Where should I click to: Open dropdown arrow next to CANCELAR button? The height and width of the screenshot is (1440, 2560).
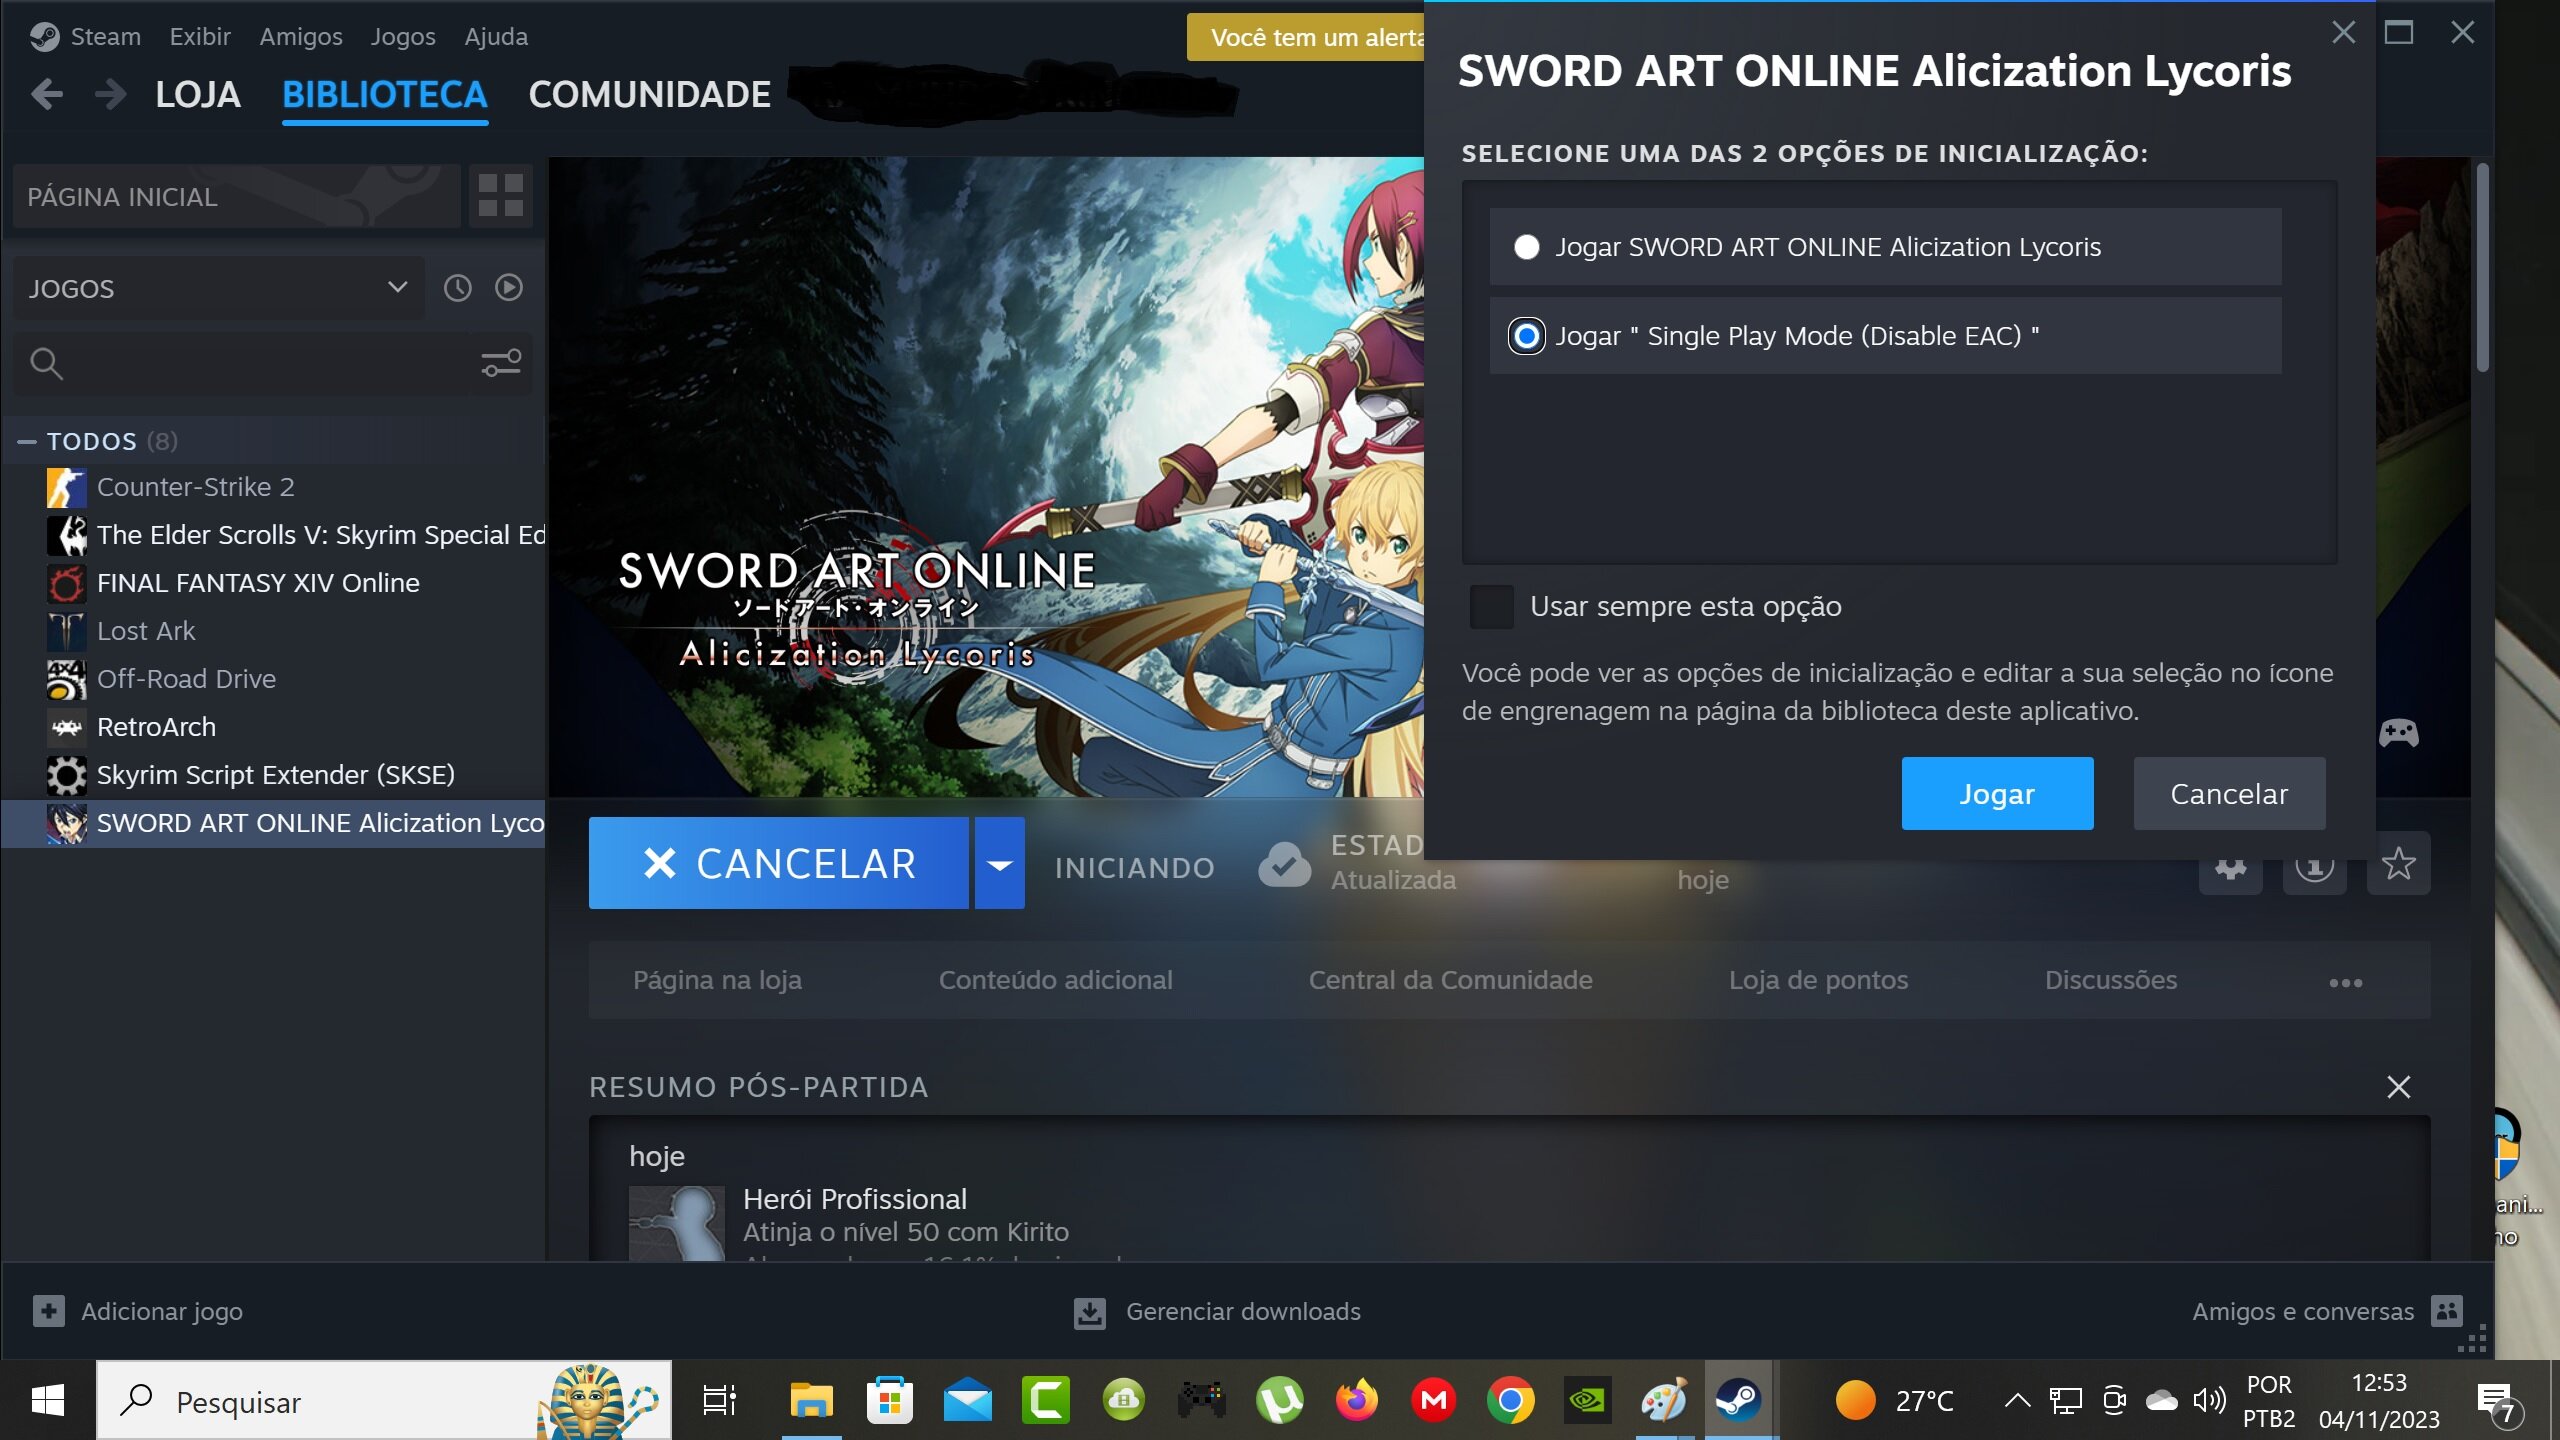(x=999, y=863)
